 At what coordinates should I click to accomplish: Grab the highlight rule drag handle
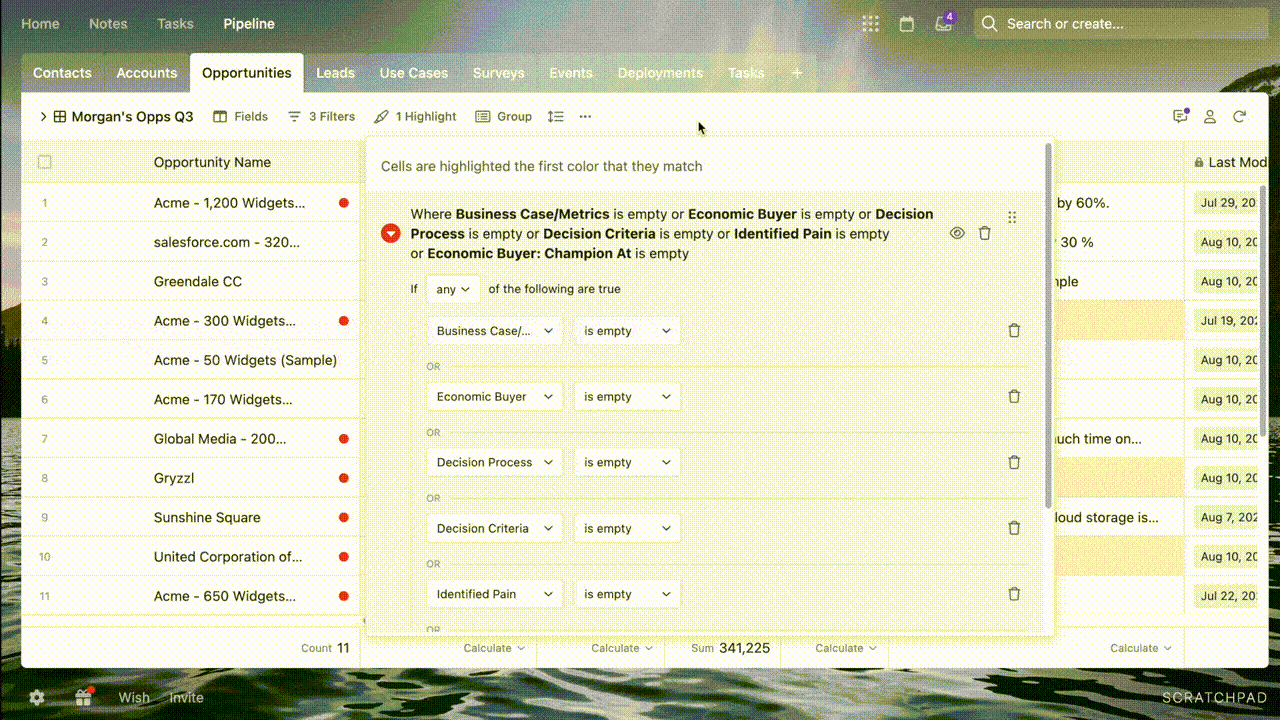pyautogui.click(x=1012, y=217)
